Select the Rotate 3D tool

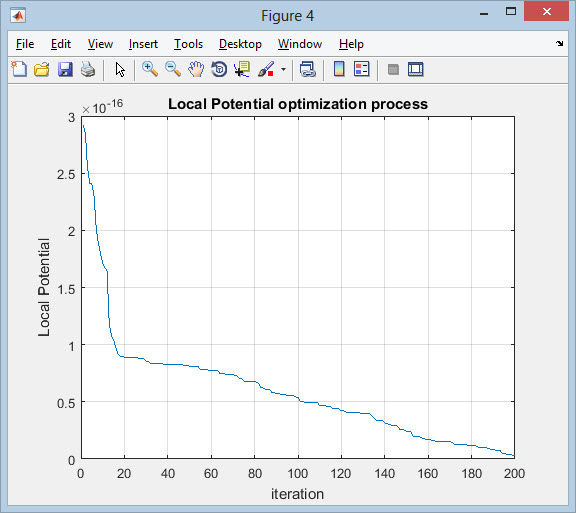[x=219, y=69]
